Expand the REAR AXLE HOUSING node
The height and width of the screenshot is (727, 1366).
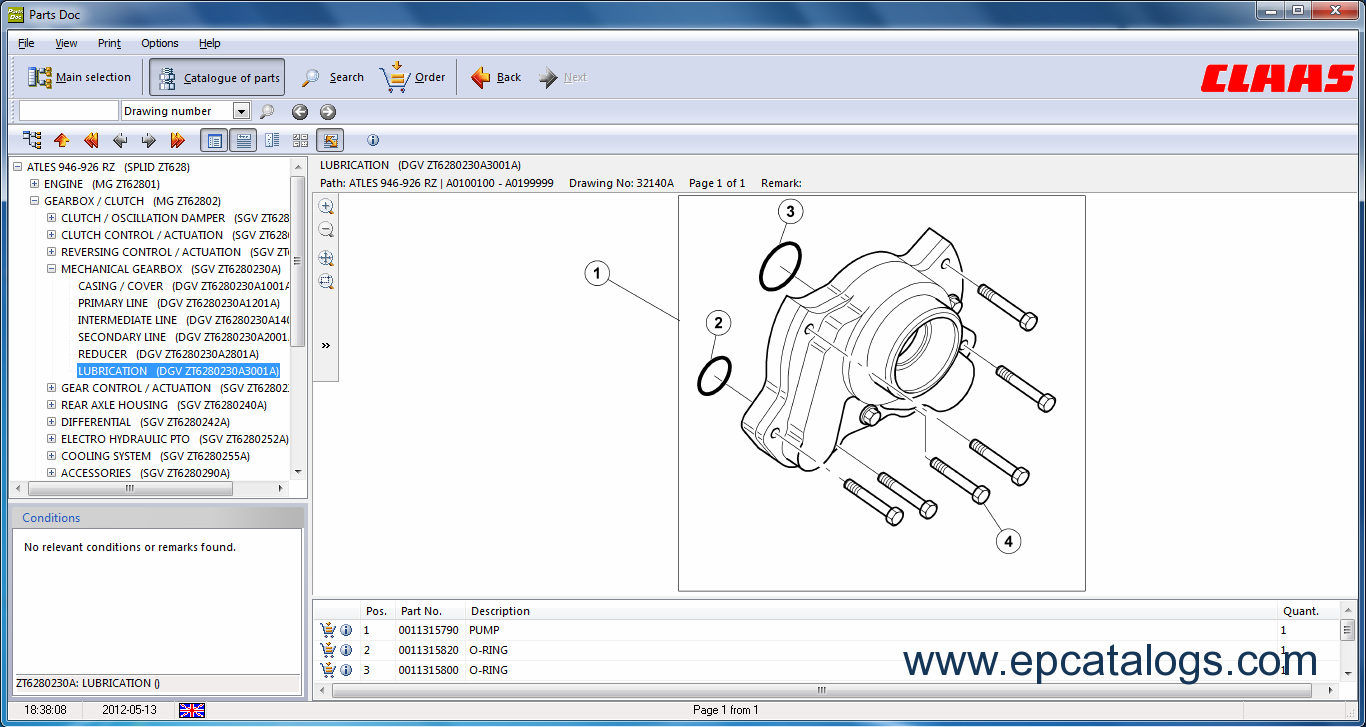(52, 405)
